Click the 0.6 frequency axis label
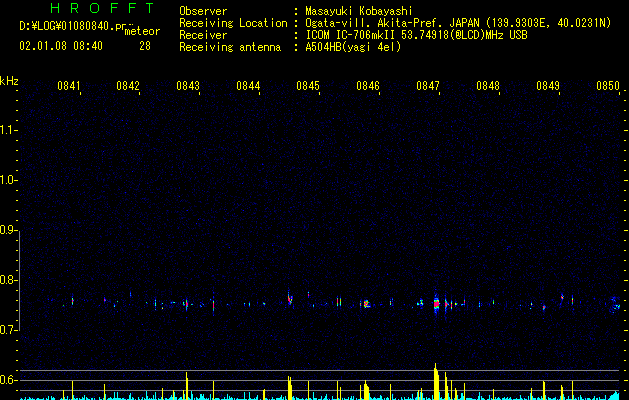 click(8, 380)
